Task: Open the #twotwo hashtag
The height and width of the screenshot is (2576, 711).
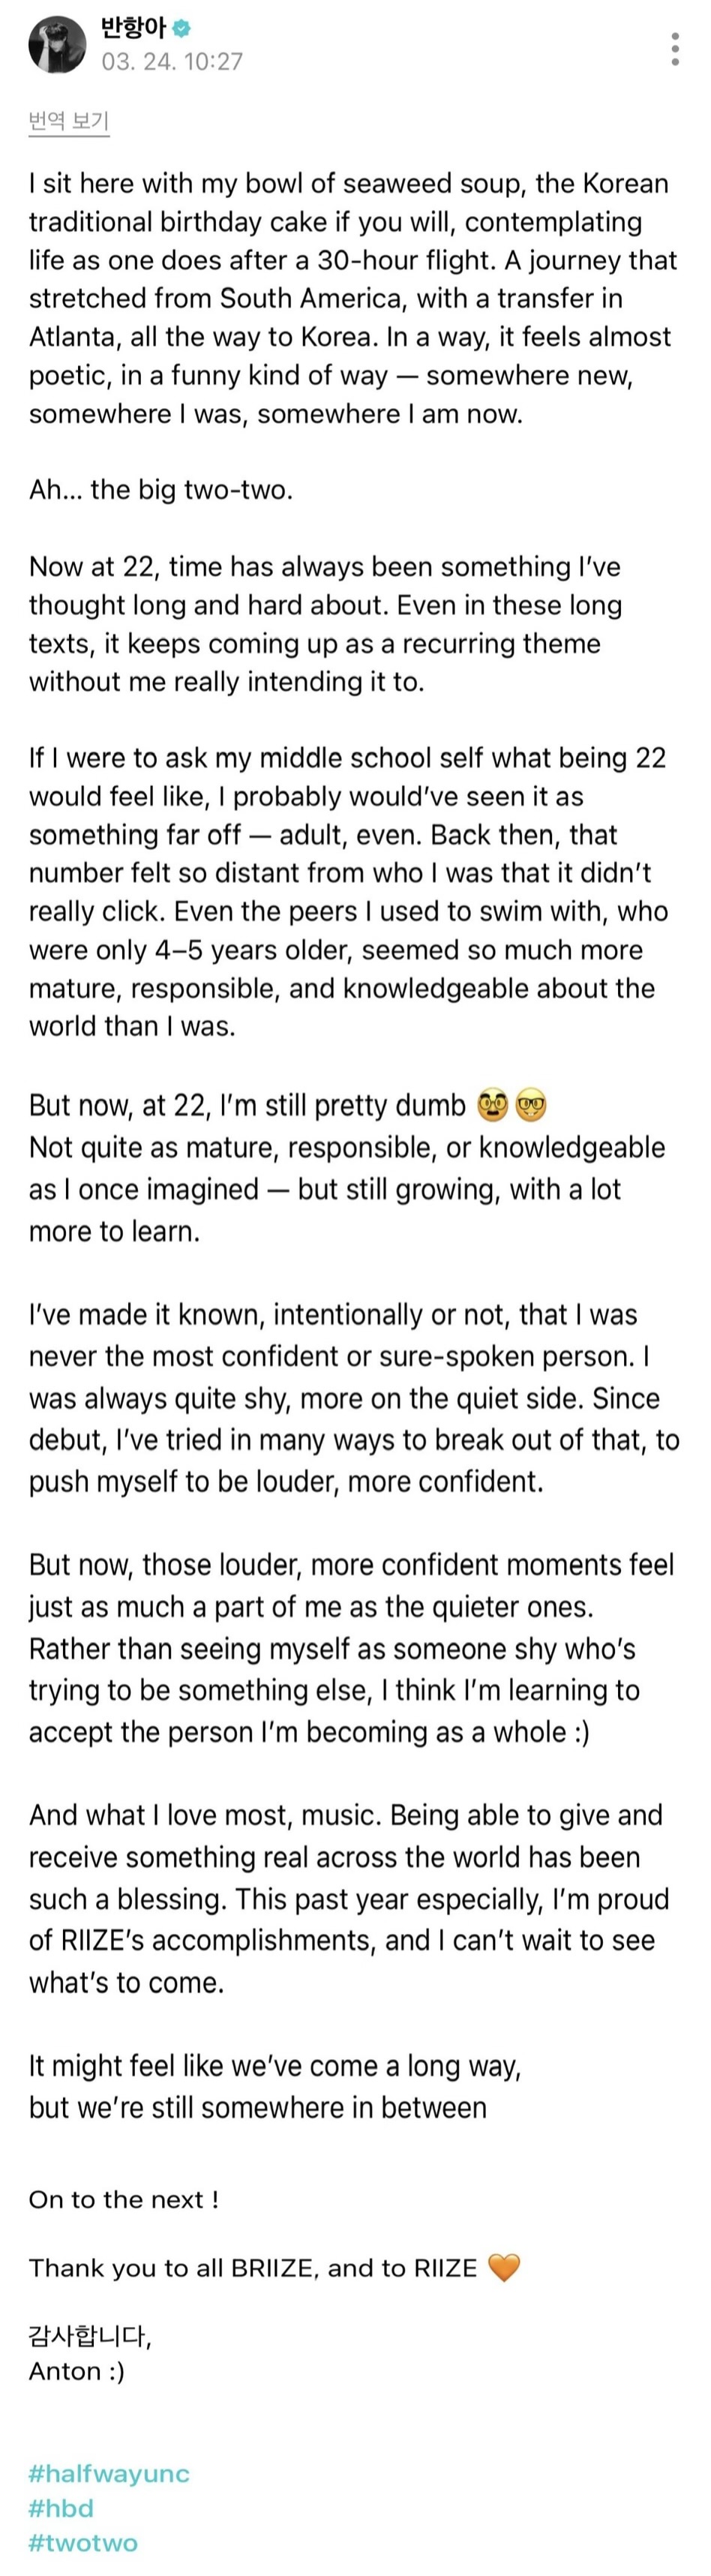Action: click(x=83, y=2542)
